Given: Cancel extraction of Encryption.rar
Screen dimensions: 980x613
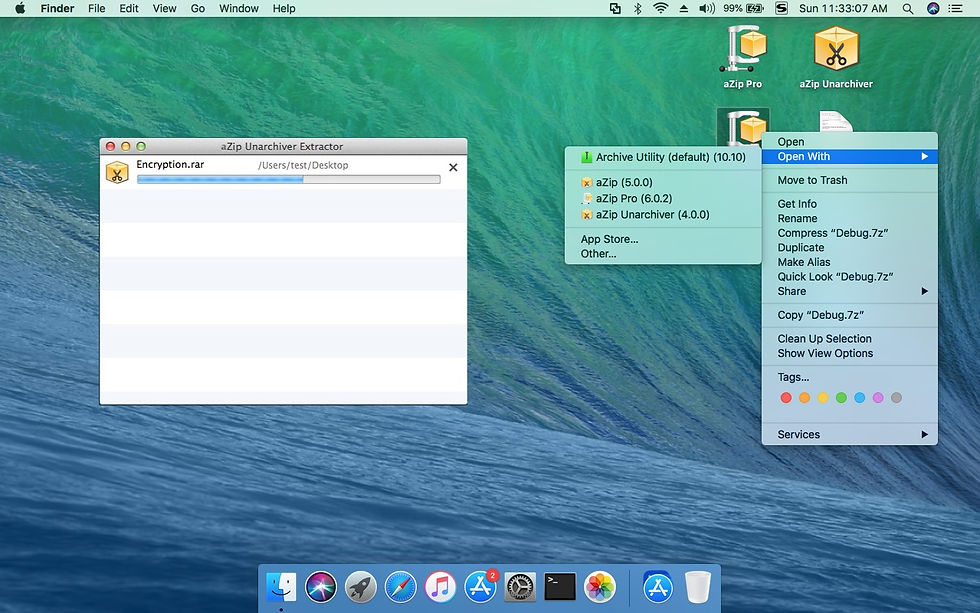Looking at the screenshot, I should (453, 167).
